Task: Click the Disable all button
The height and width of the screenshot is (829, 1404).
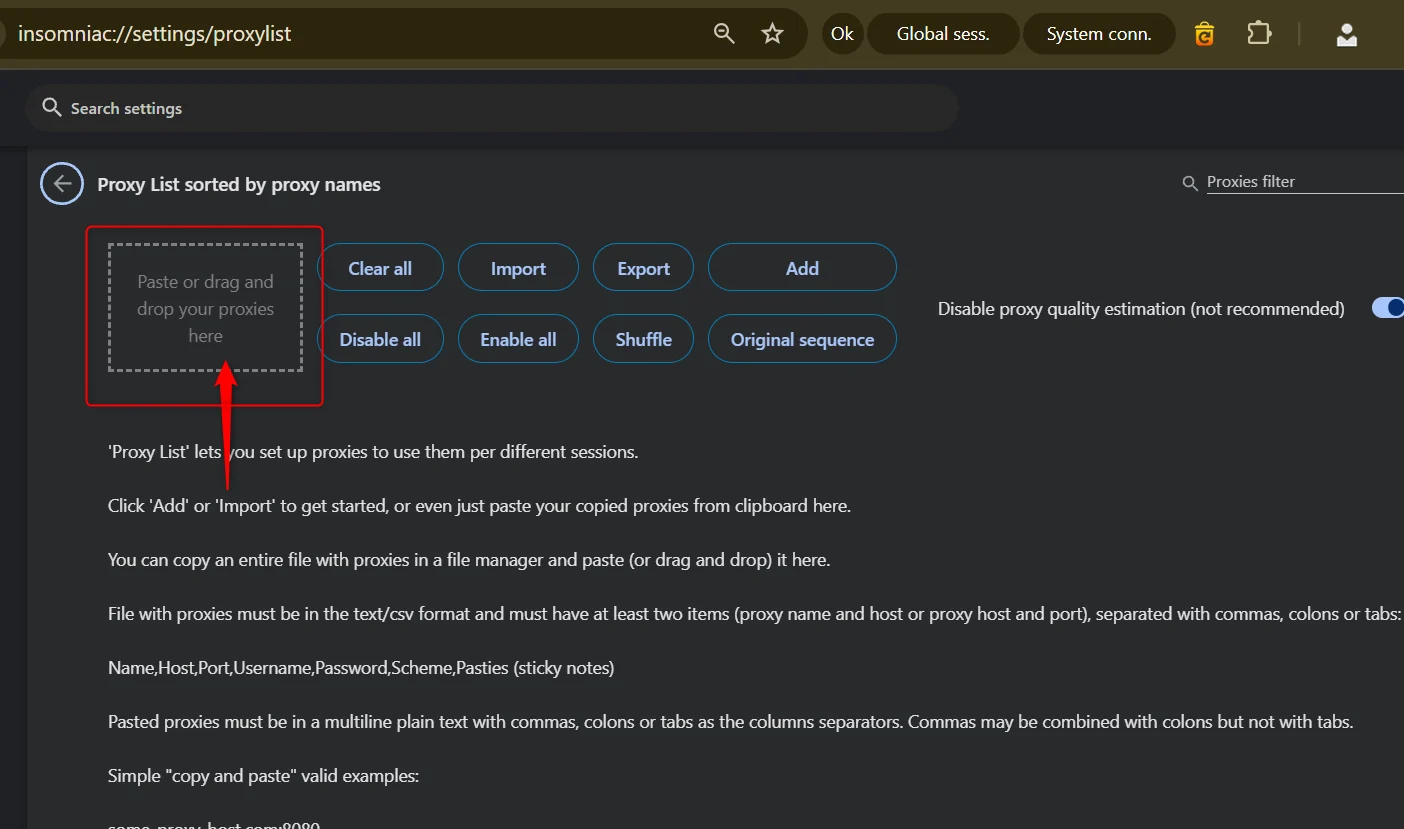Action: (380, 339)
